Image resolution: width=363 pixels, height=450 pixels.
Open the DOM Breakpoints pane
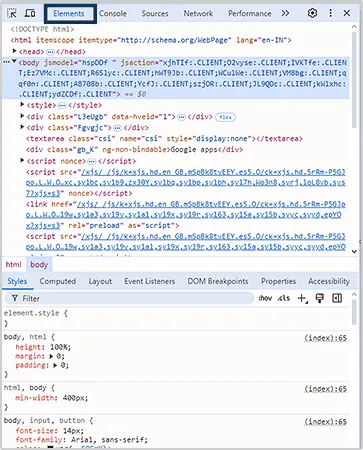click(218, 281)
